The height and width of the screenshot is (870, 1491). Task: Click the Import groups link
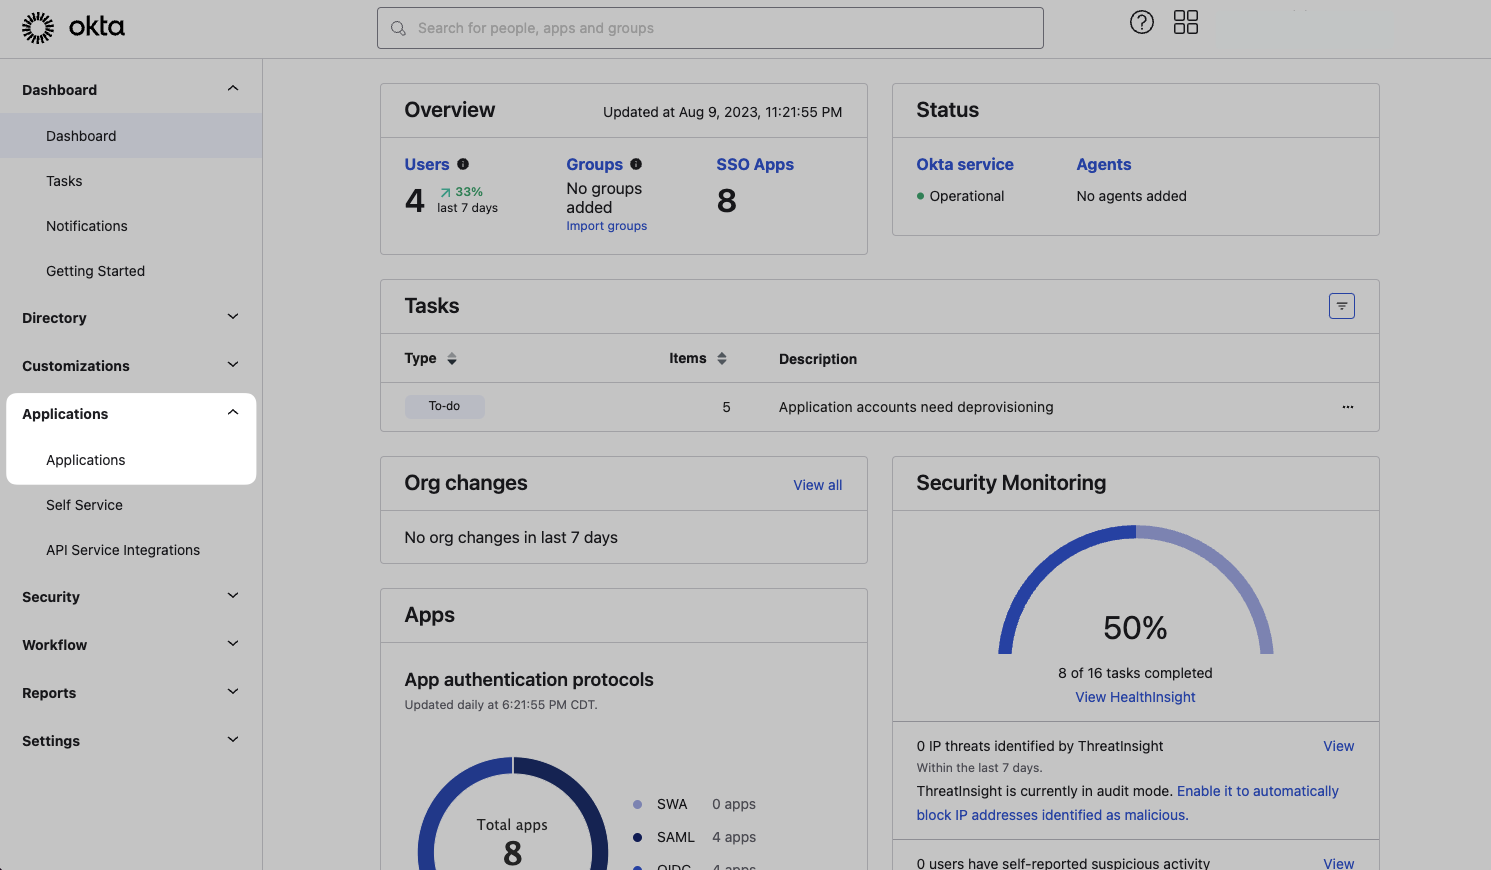[x=606, y=226]
